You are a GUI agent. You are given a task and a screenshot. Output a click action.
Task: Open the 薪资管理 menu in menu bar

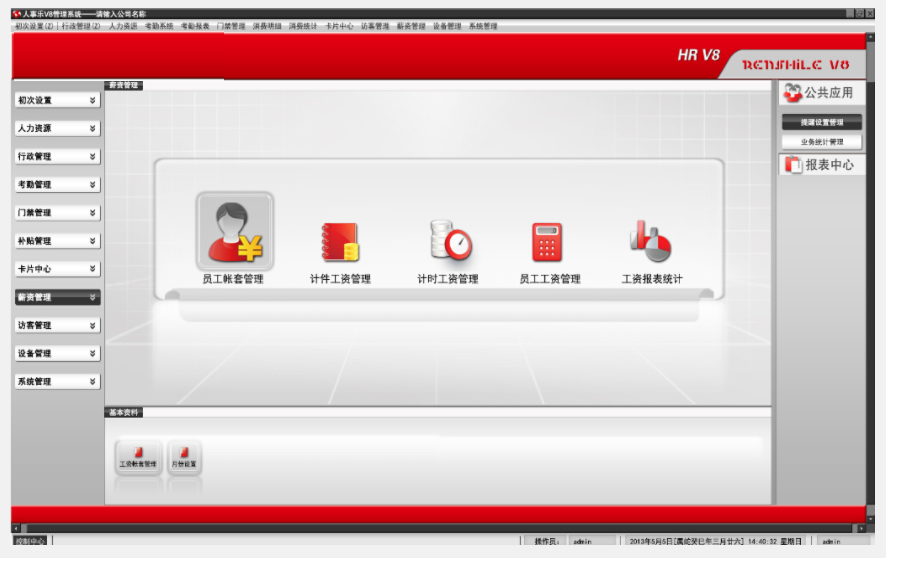click(x=410, y=26)
